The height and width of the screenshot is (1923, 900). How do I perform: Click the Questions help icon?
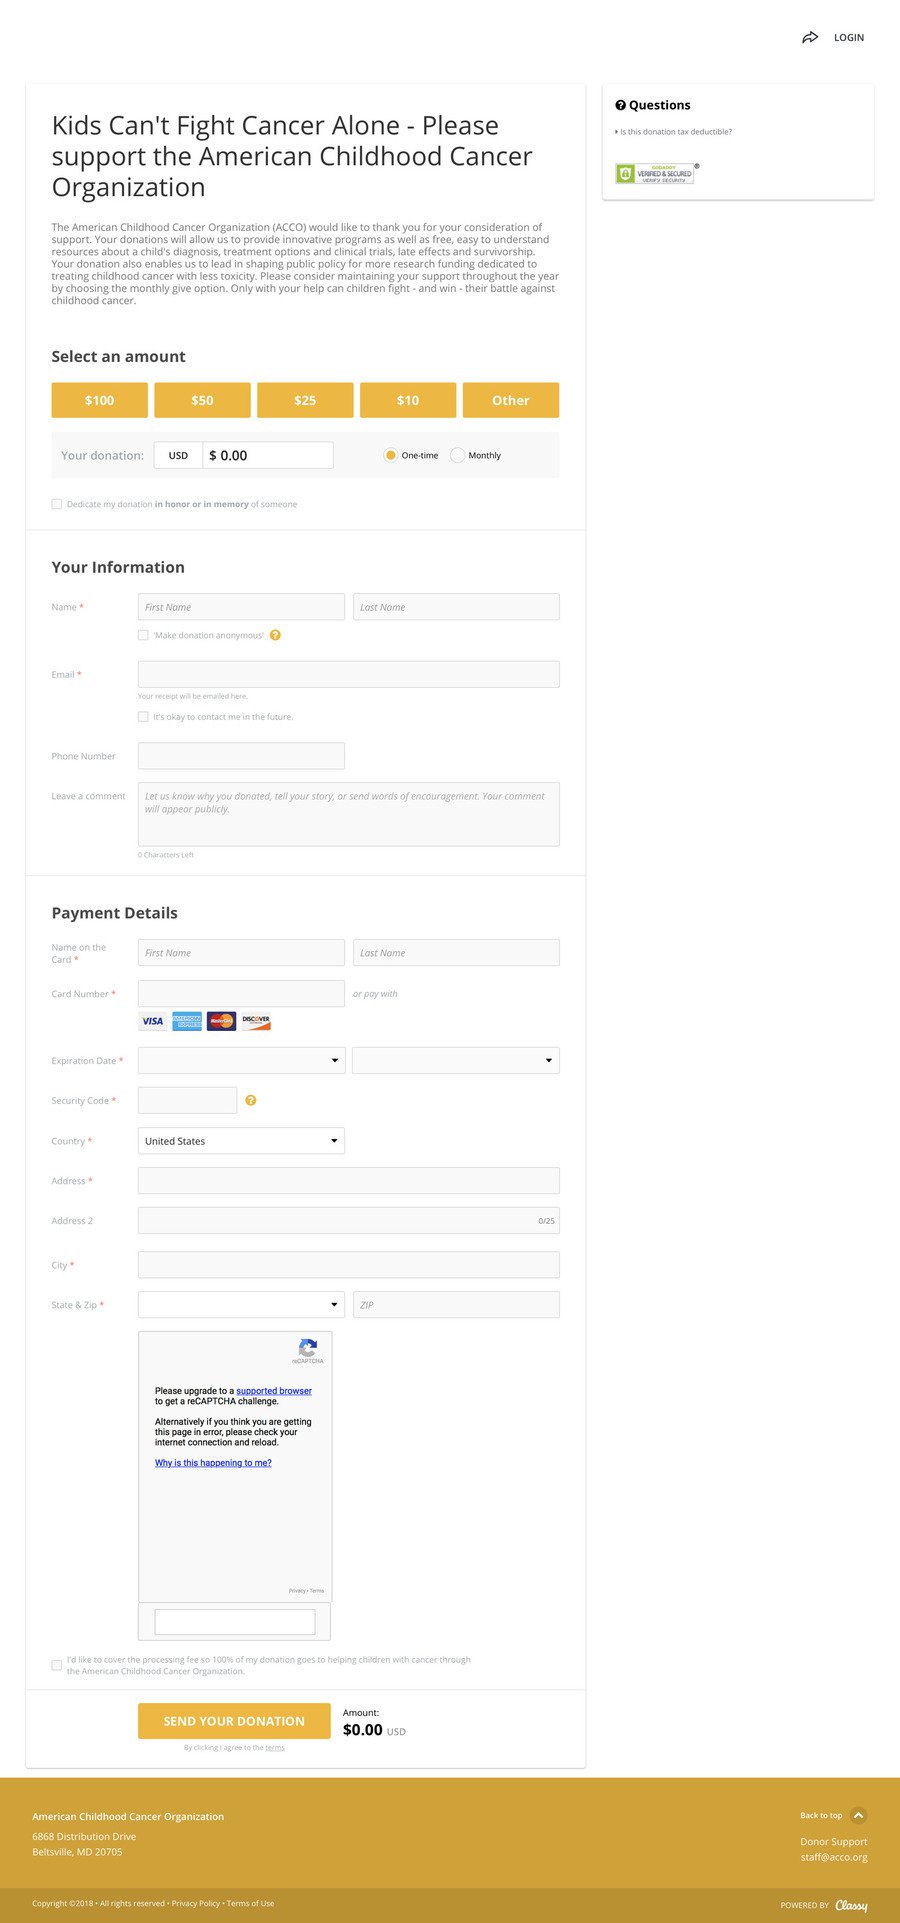(620, 105)
